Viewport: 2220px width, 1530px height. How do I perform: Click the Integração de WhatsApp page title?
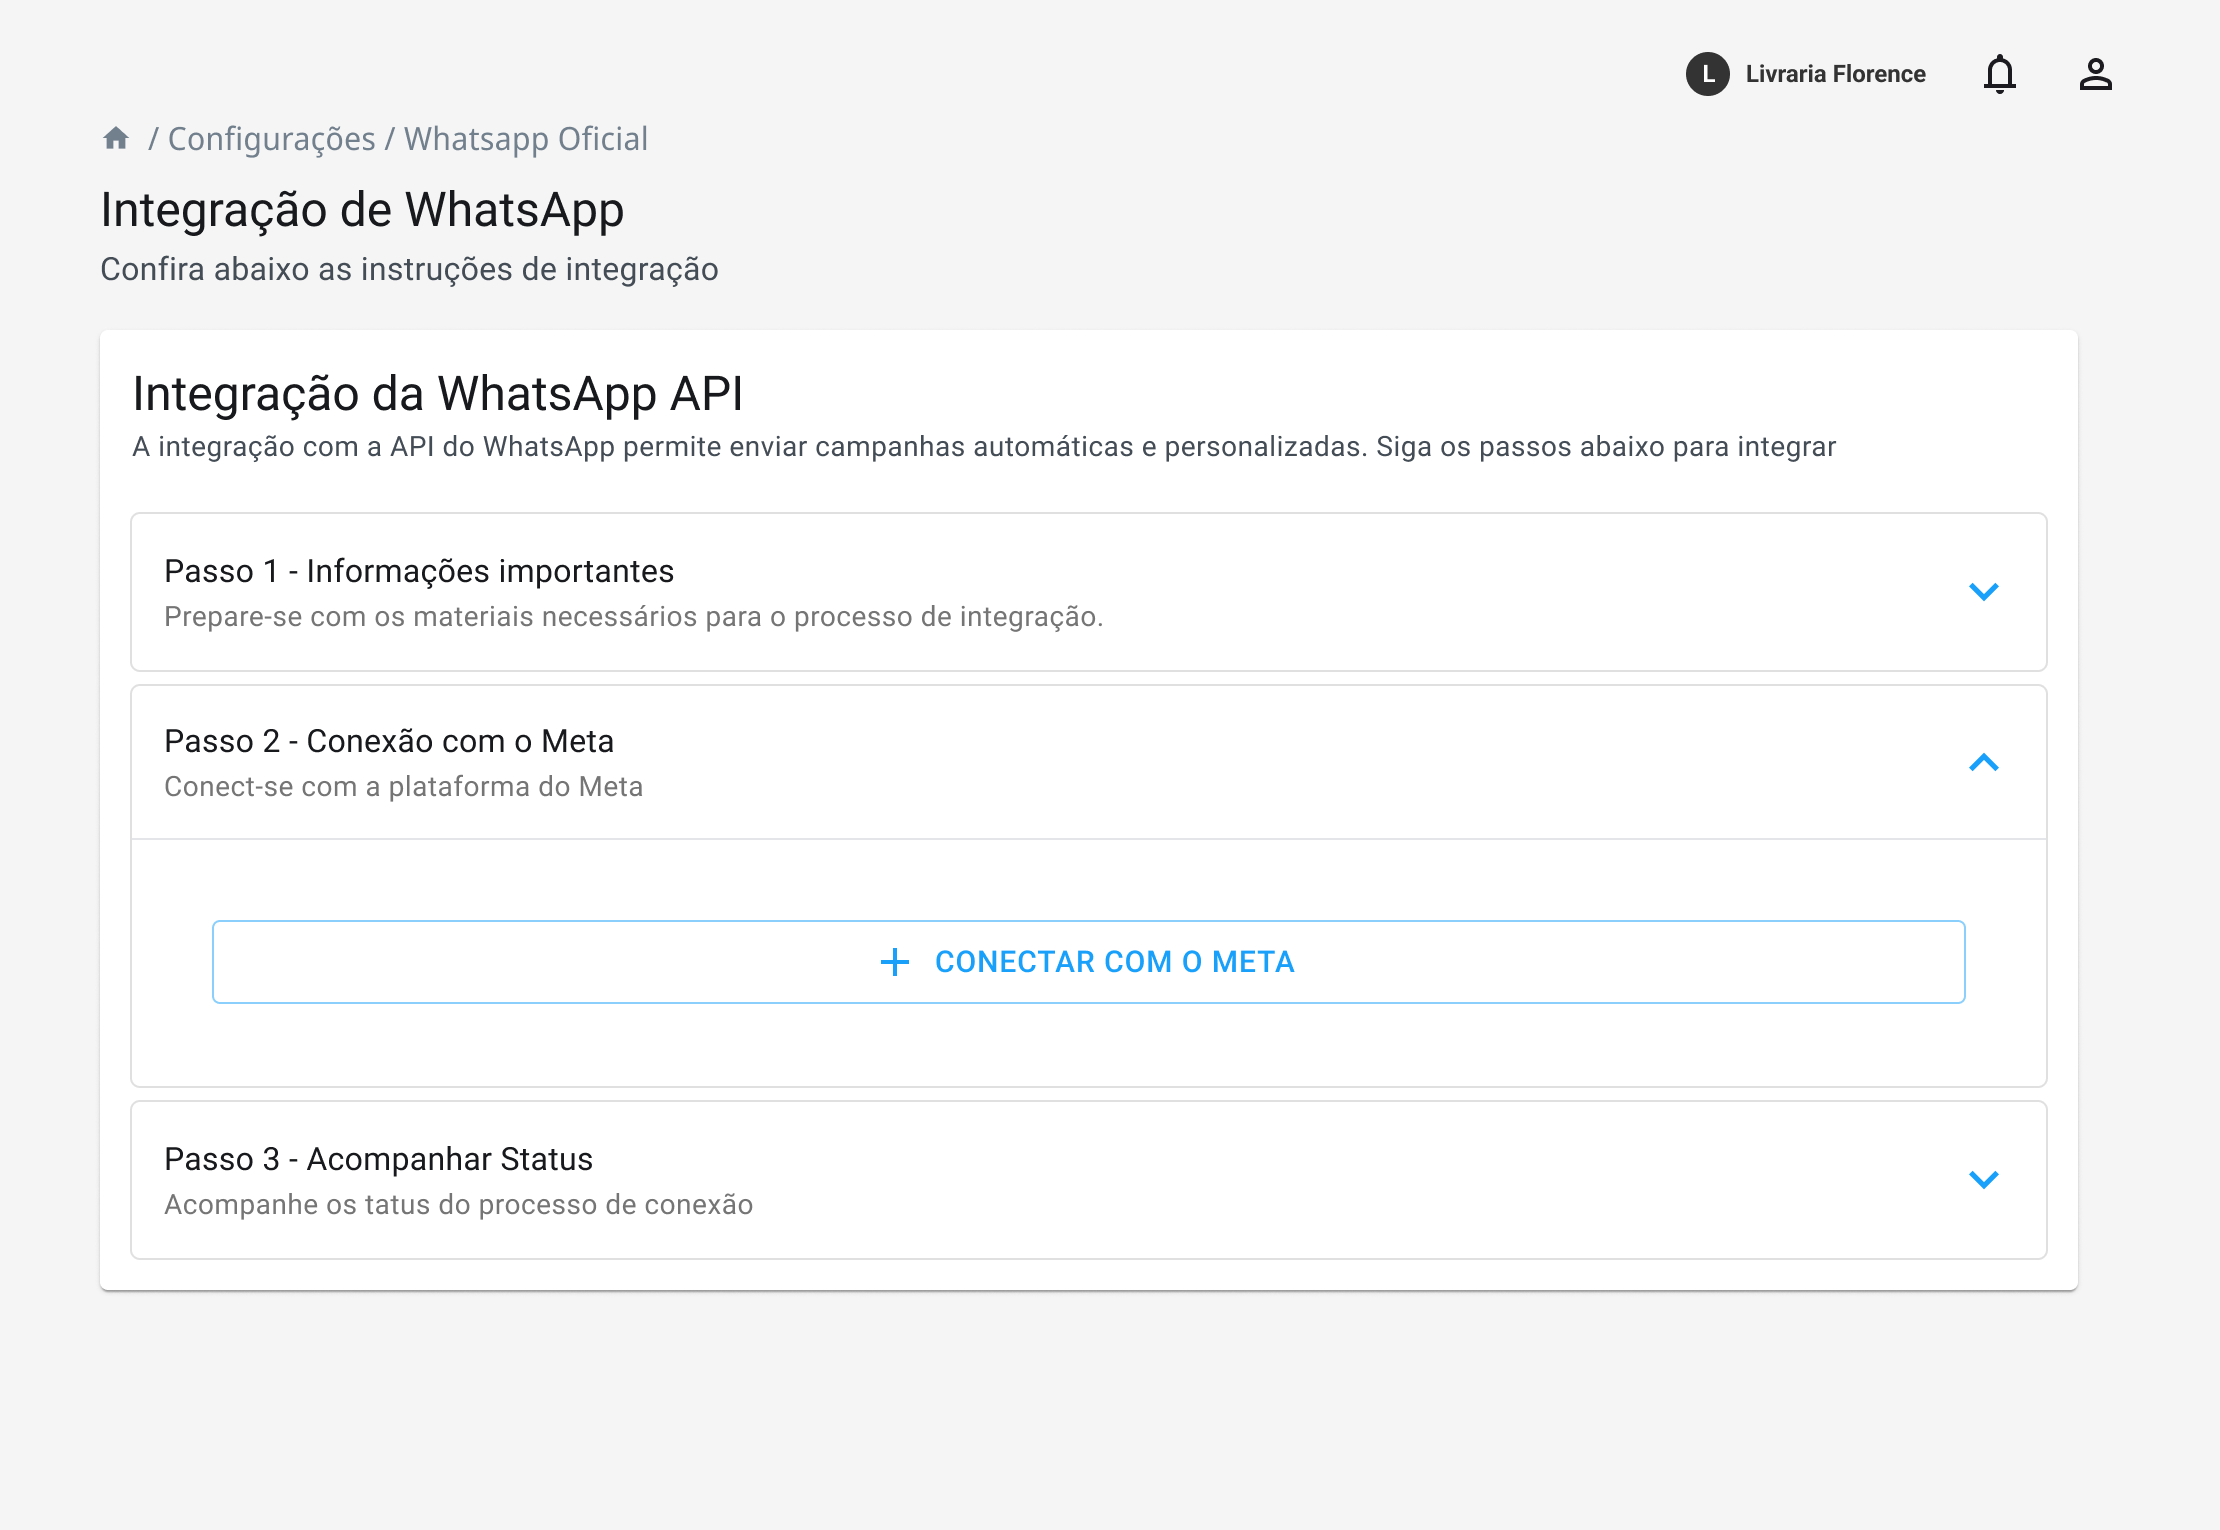click(362, 210)
